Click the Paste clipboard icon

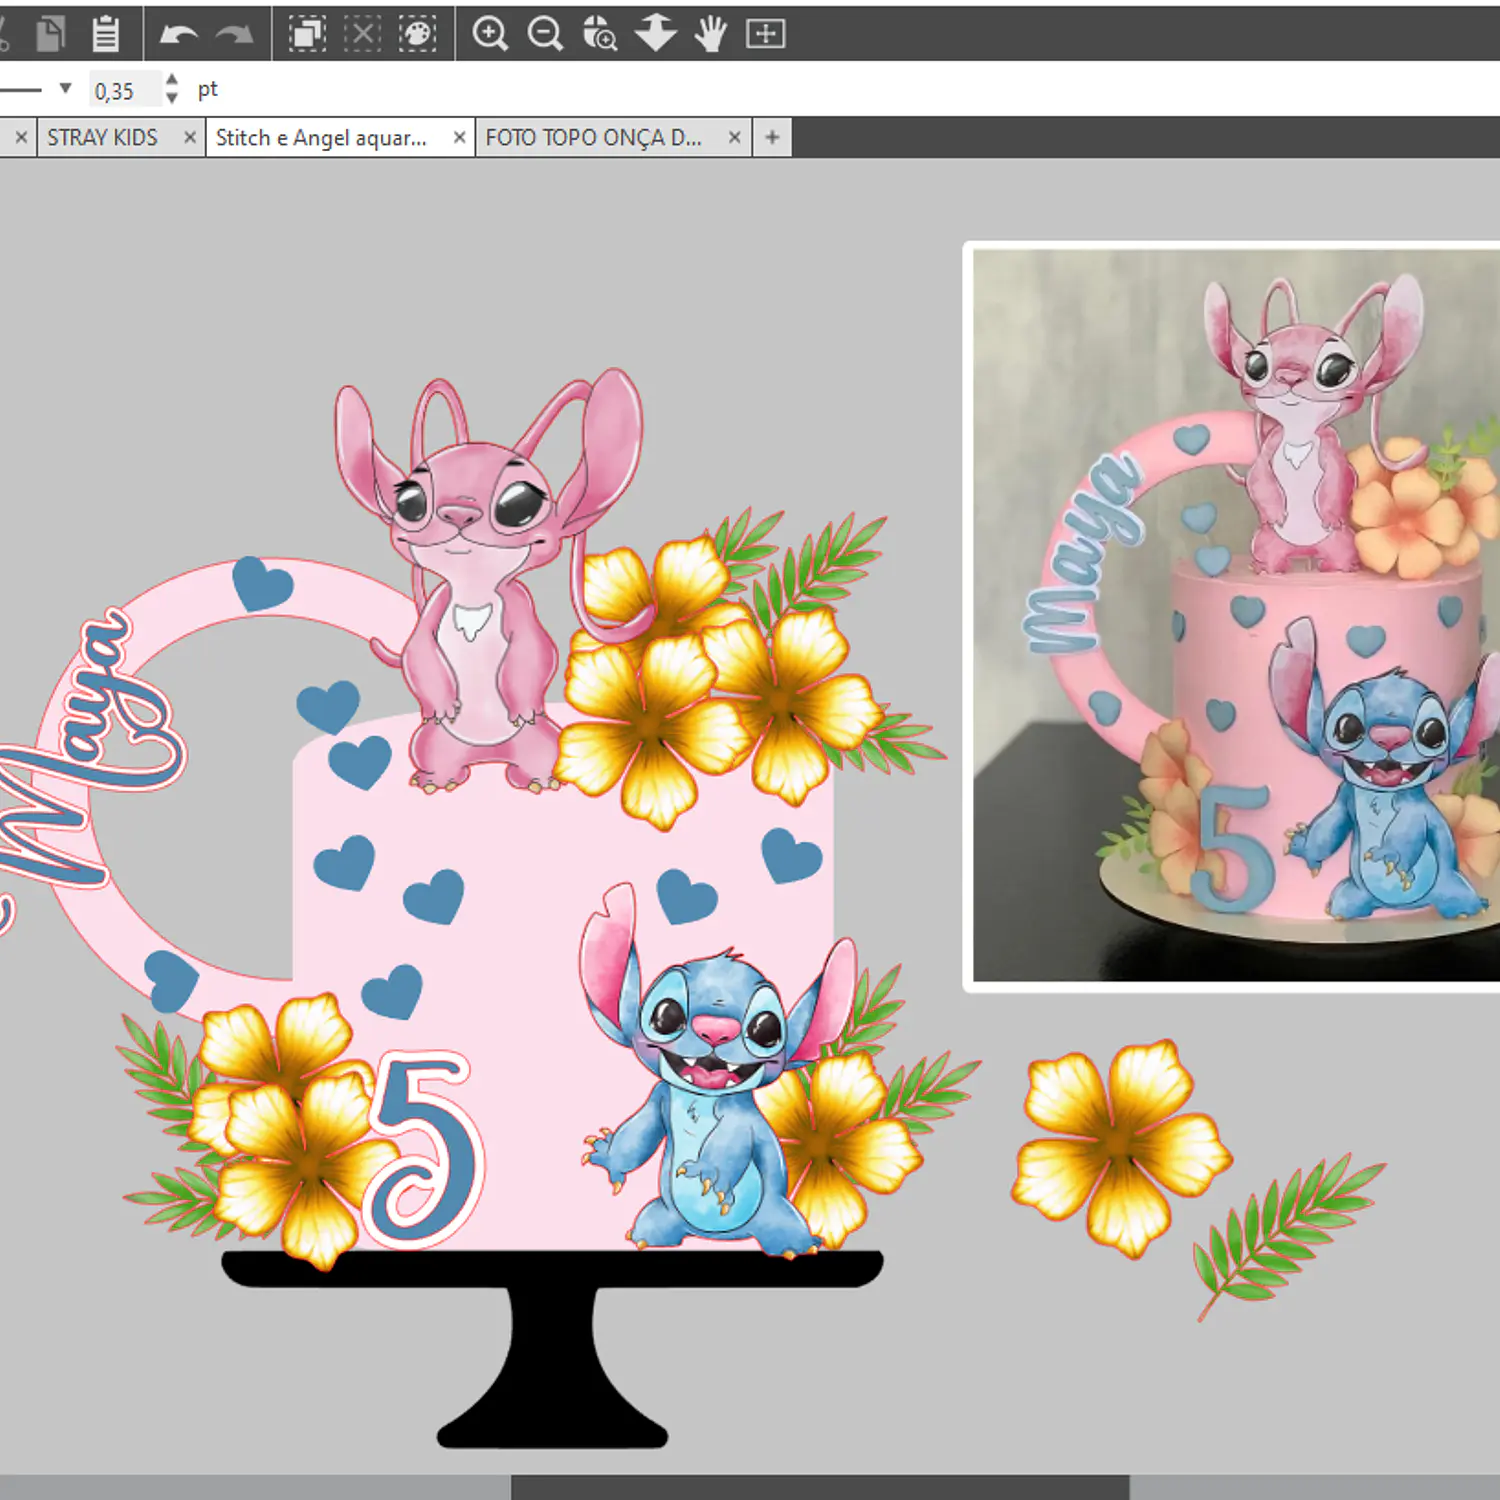105,34
